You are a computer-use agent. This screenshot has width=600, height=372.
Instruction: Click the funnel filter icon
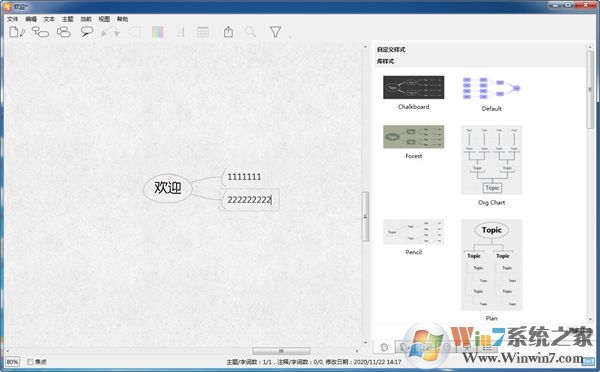pyautogui.click(x=276, y=32)
